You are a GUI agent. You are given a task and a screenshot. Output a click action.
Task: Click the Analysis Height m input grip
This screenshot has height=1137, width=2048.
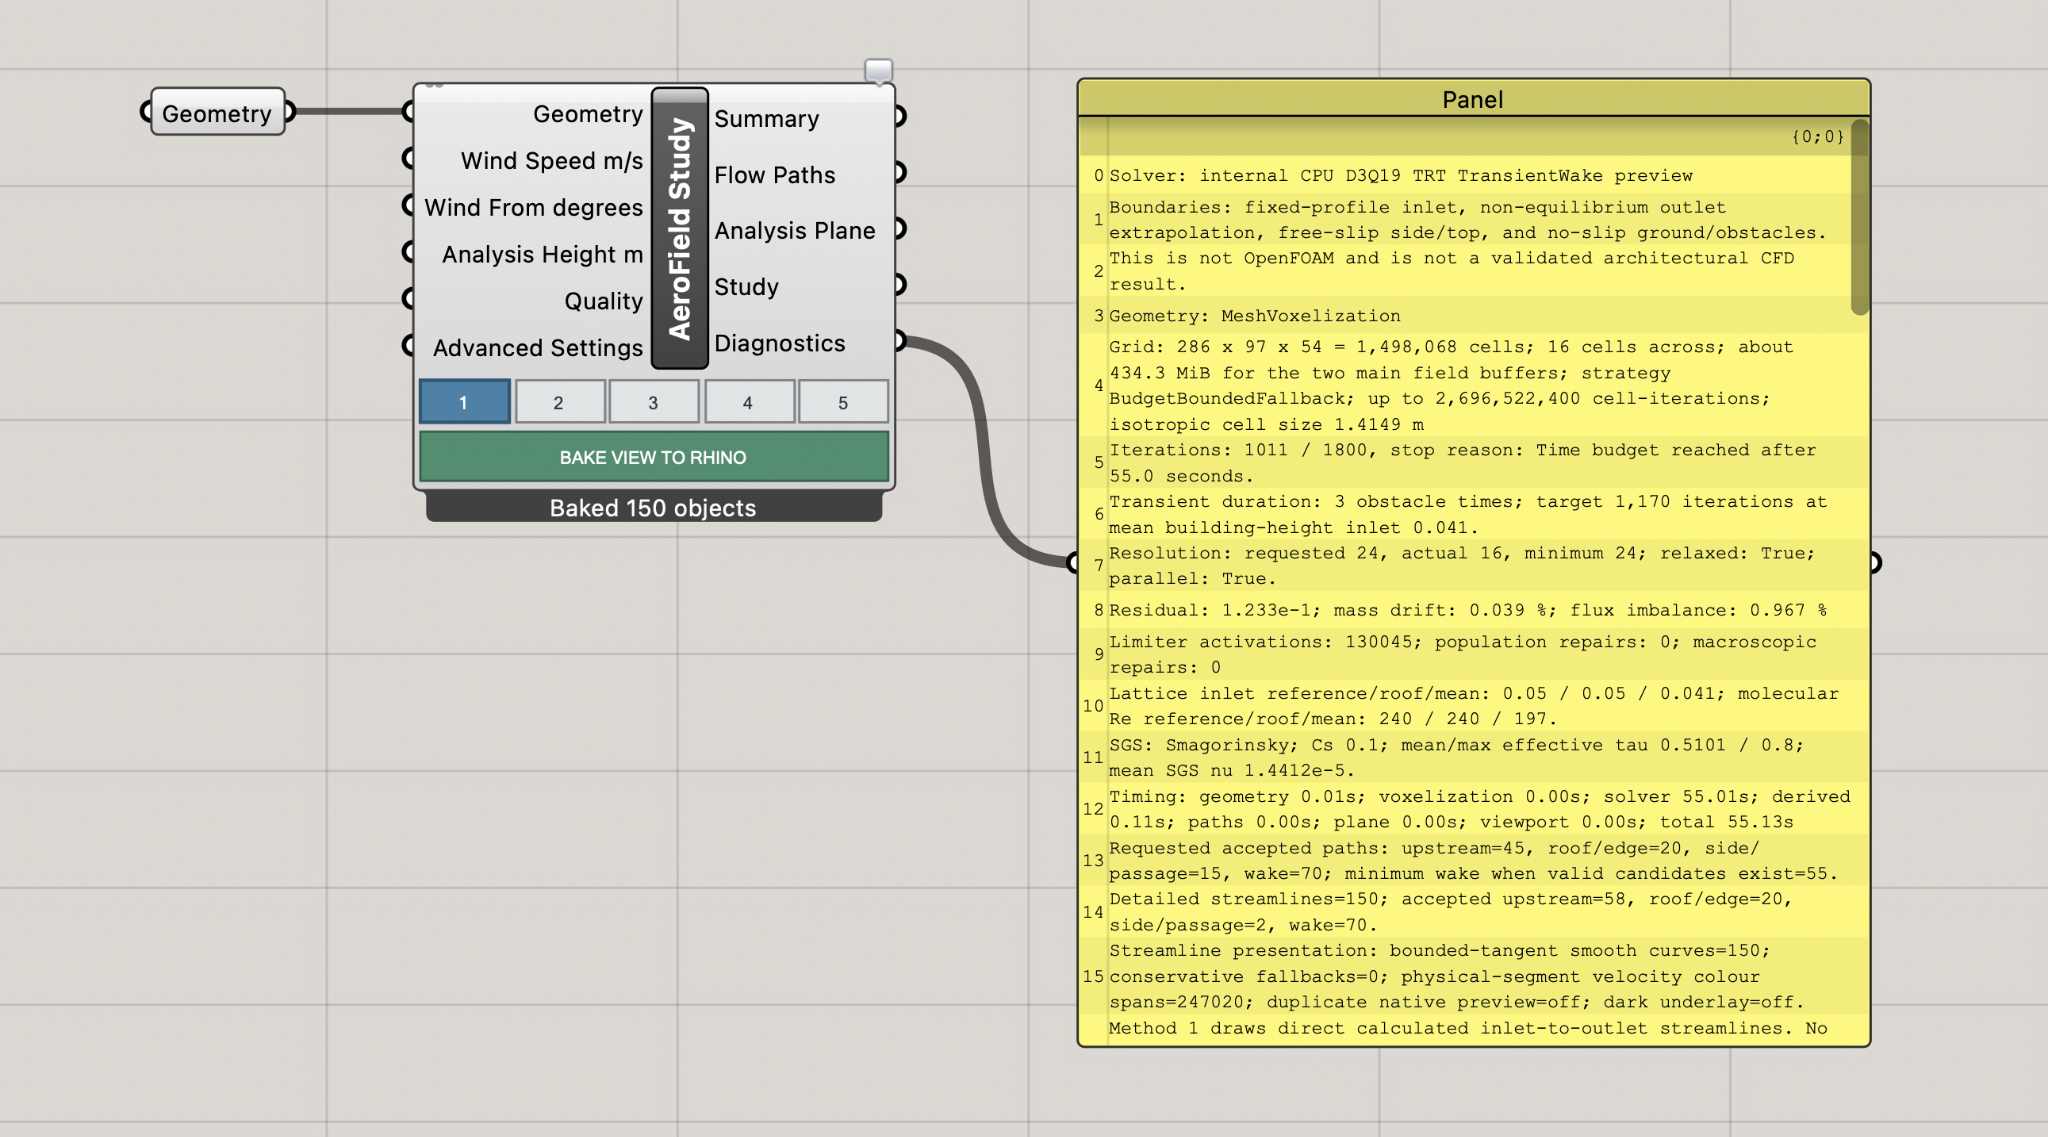(x=408, y=252)
